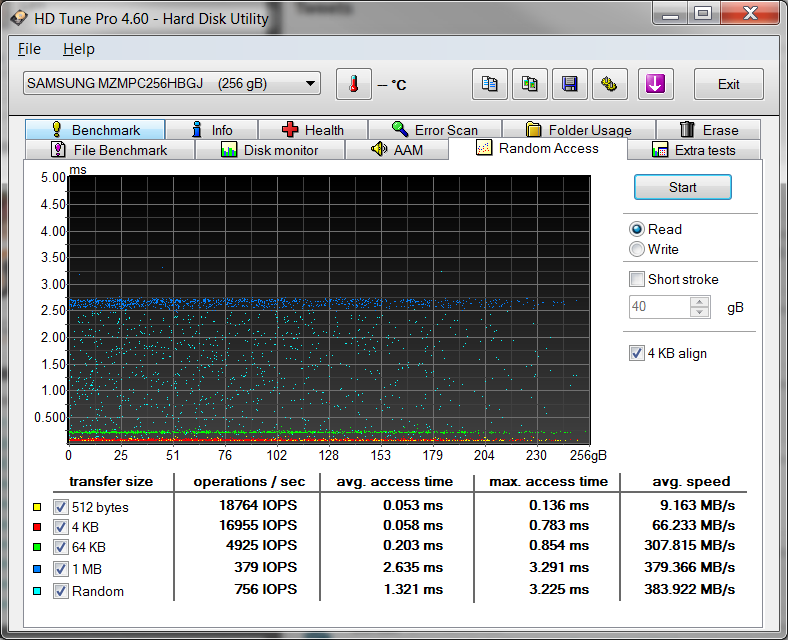Open the File menu

point(29,49)
